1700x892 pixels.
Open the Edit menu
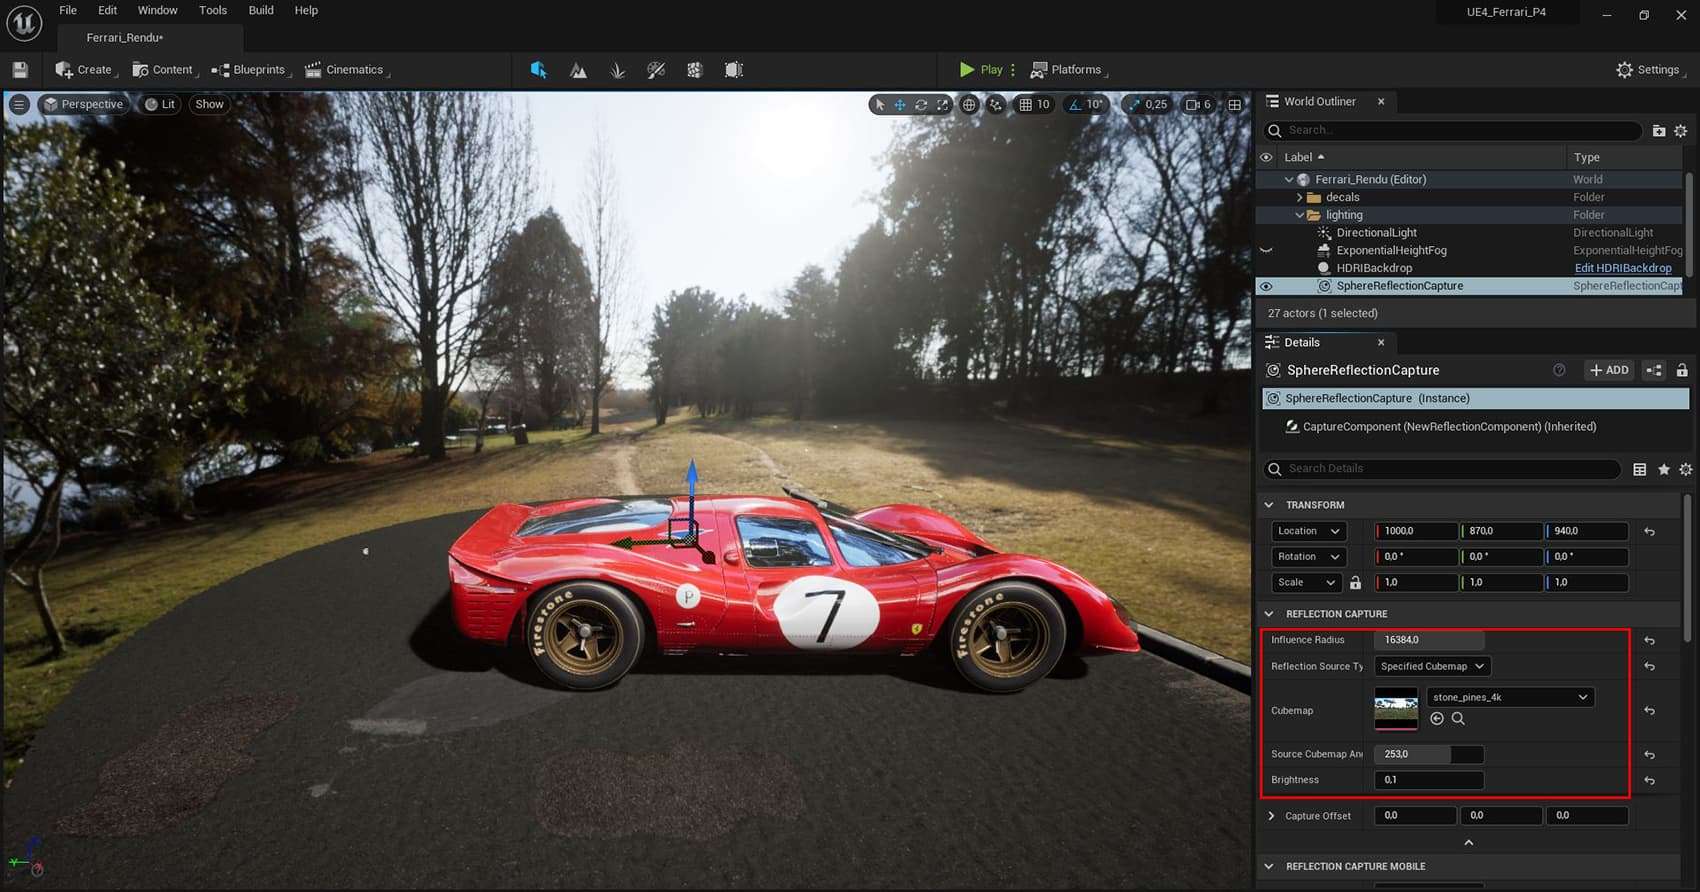(107, 10)
